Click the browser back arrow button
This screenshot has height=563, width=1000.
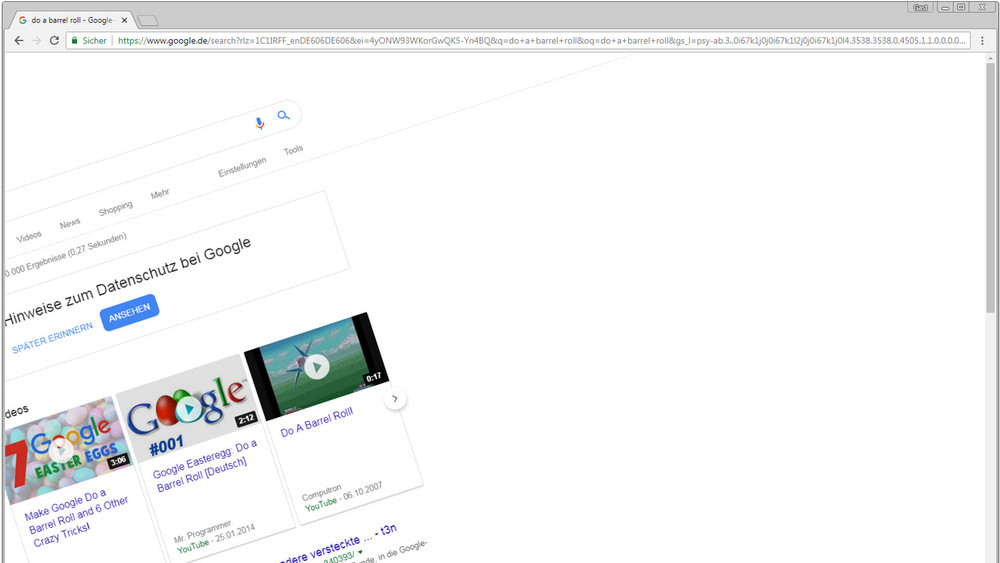coord(18,40)
